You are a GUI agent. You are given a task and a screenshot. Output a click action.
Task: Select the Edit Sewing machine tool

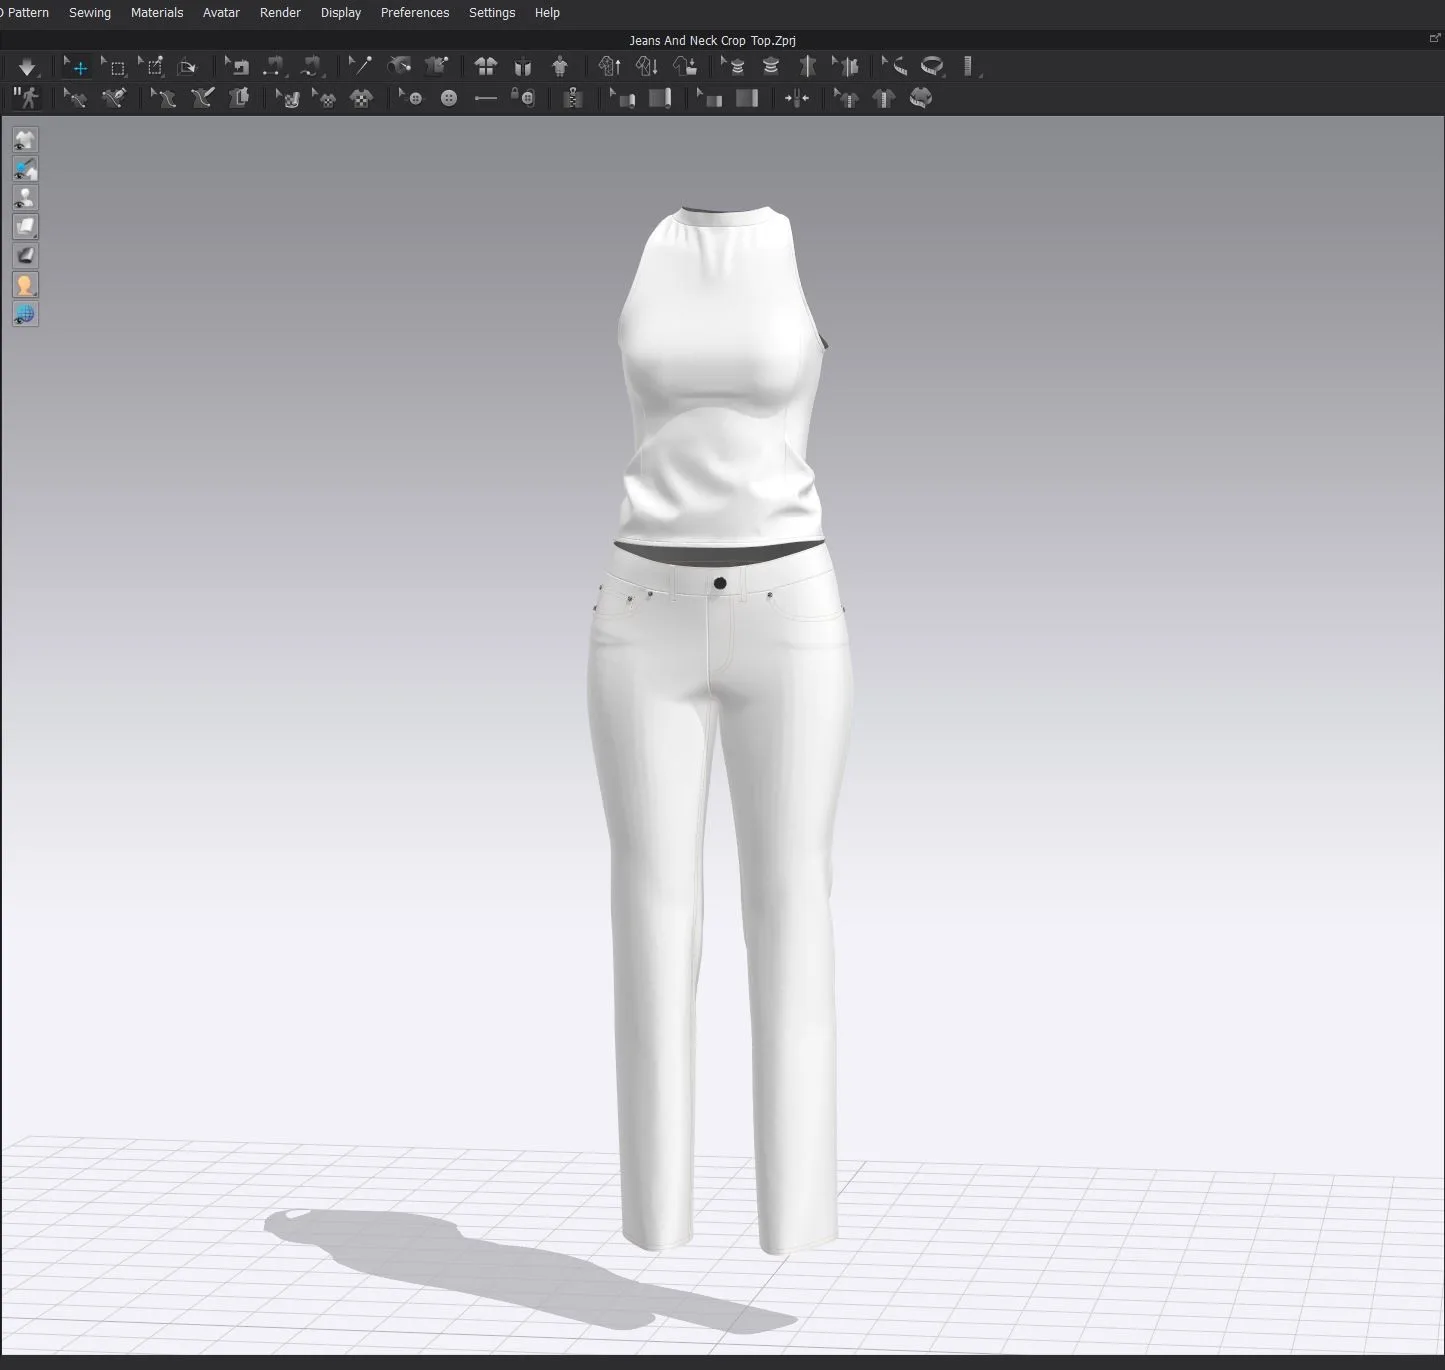[x=237, y=67]
